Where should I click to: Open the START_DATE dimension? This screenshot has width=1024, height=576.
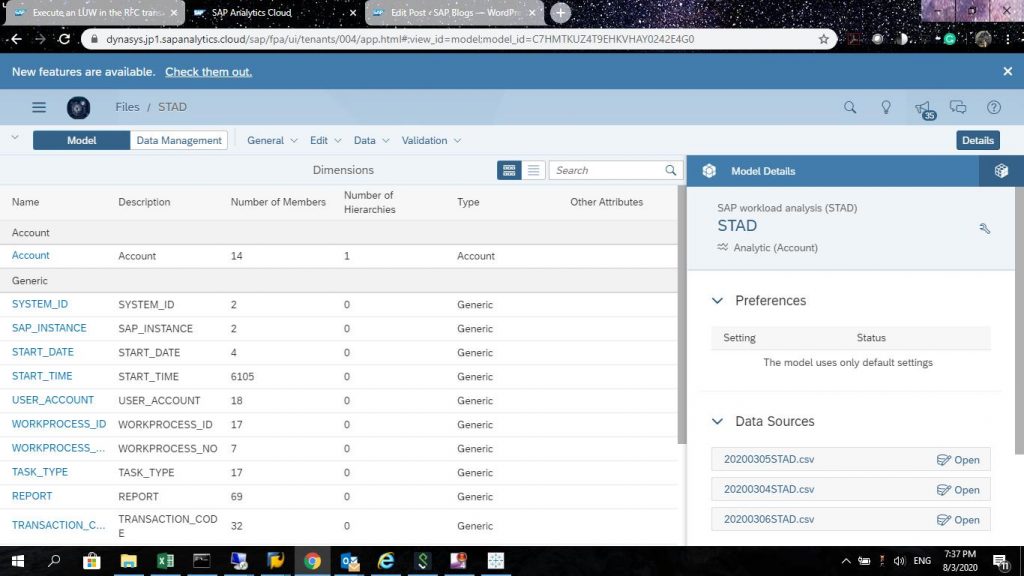tap(42, 352)
